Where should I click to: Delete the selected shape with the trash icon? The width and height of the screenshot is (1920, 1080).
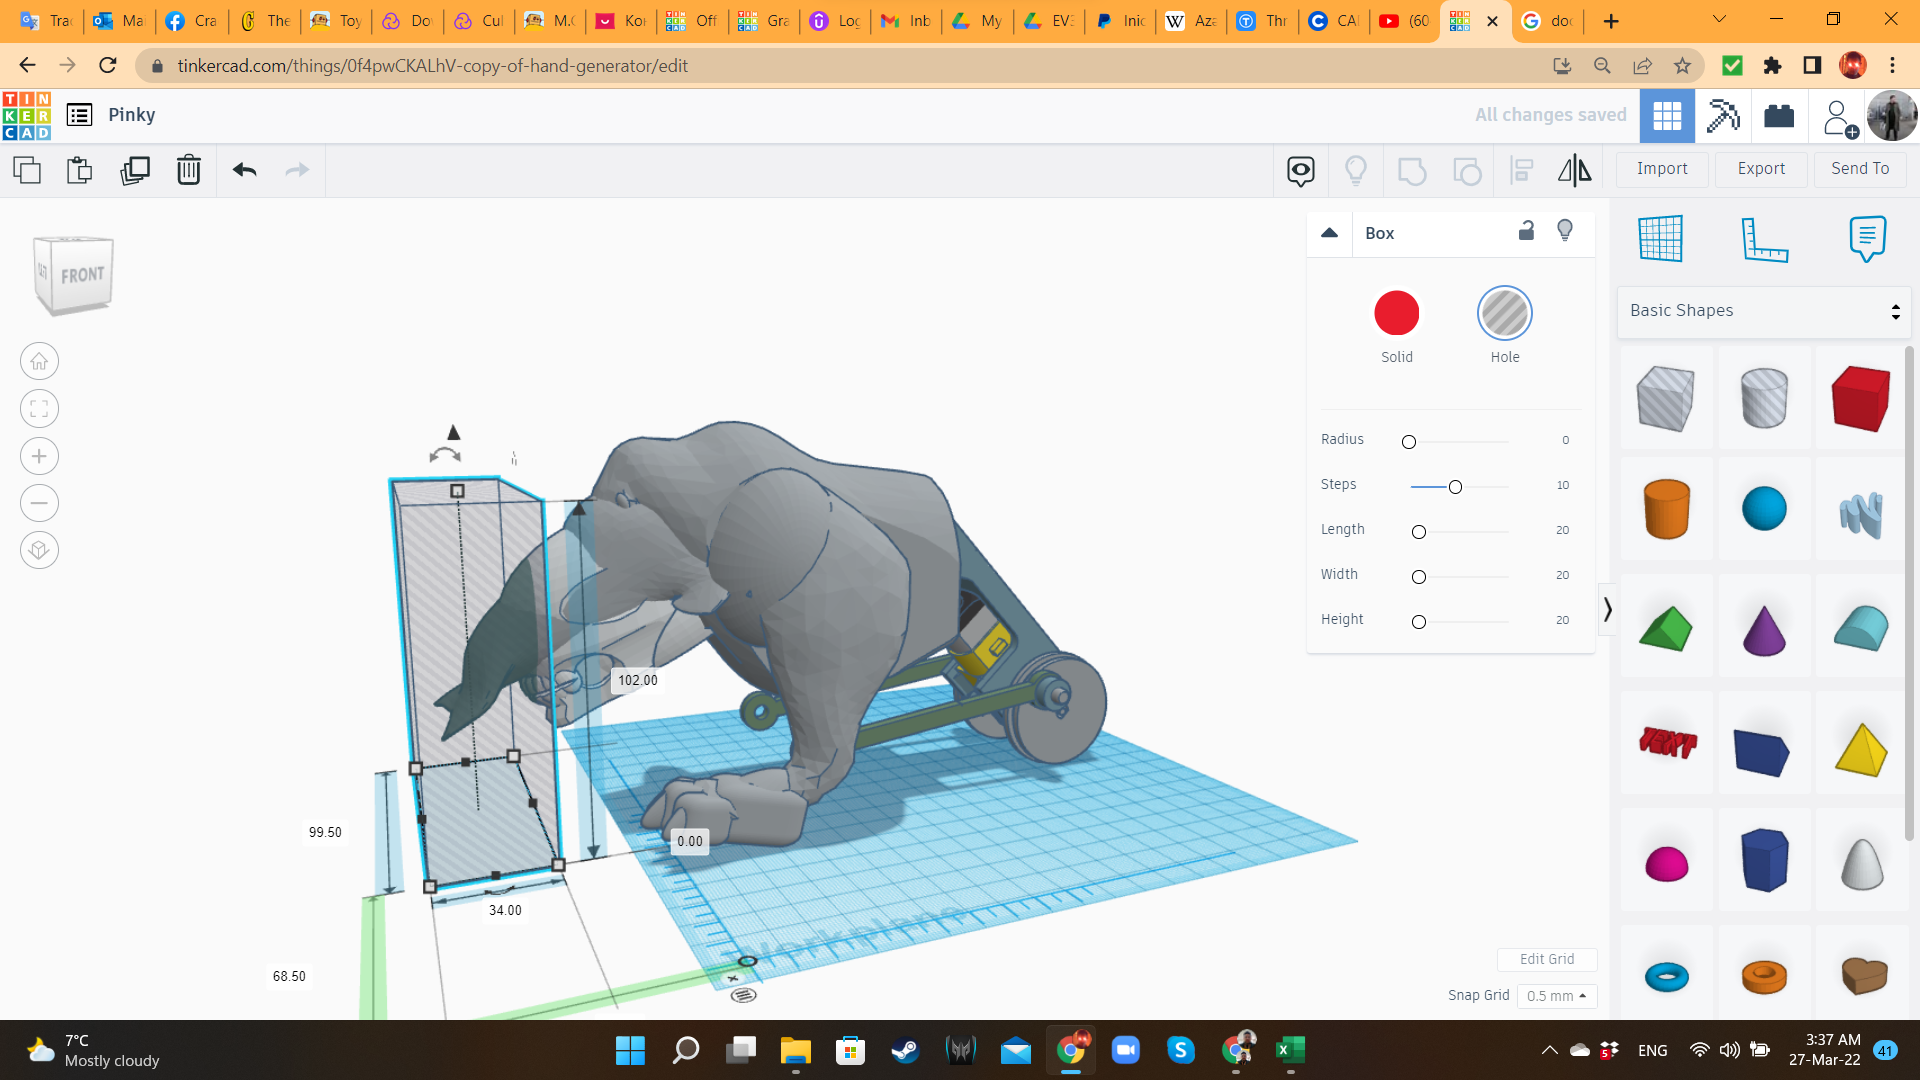[188, 170]
